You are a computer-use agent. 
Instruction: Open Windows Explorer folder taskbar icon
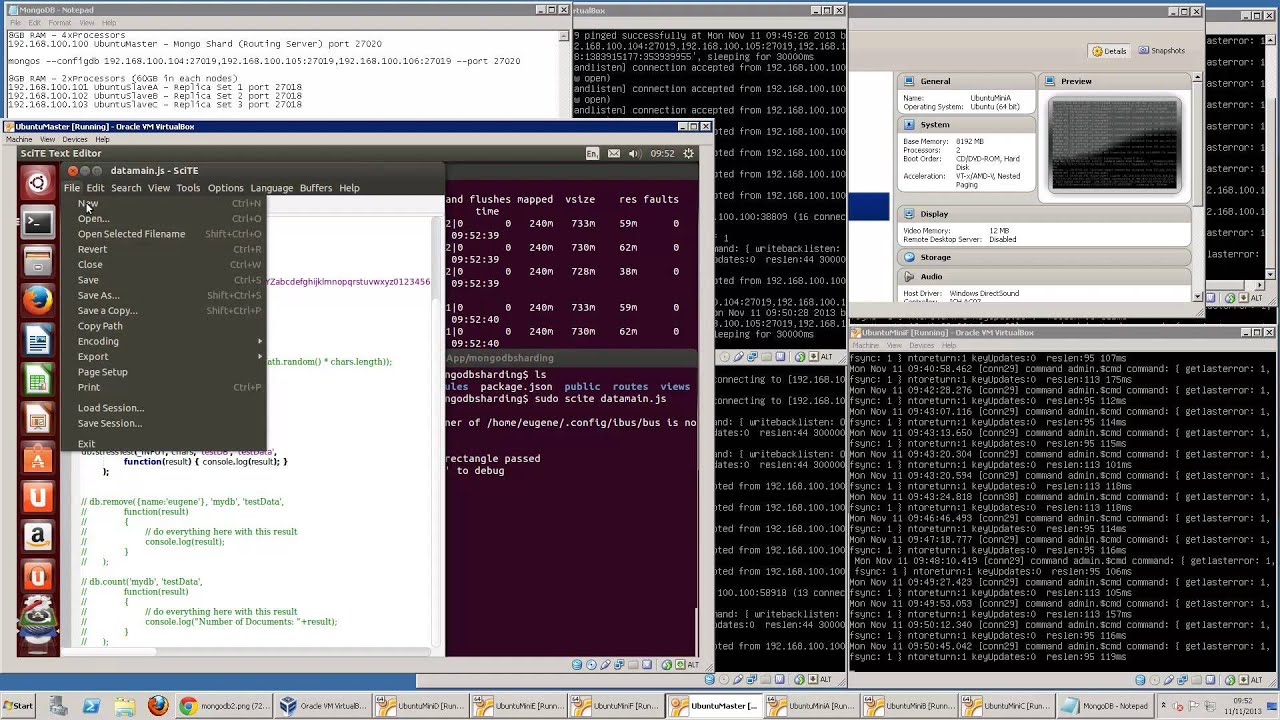(x=125, y=706)
